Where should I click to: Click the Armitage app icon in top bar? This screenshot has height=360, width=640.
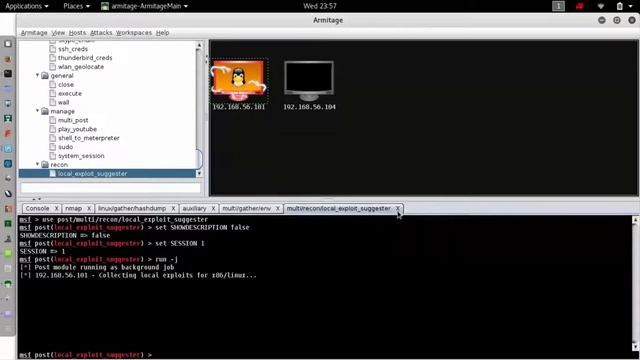coord(105,6)
